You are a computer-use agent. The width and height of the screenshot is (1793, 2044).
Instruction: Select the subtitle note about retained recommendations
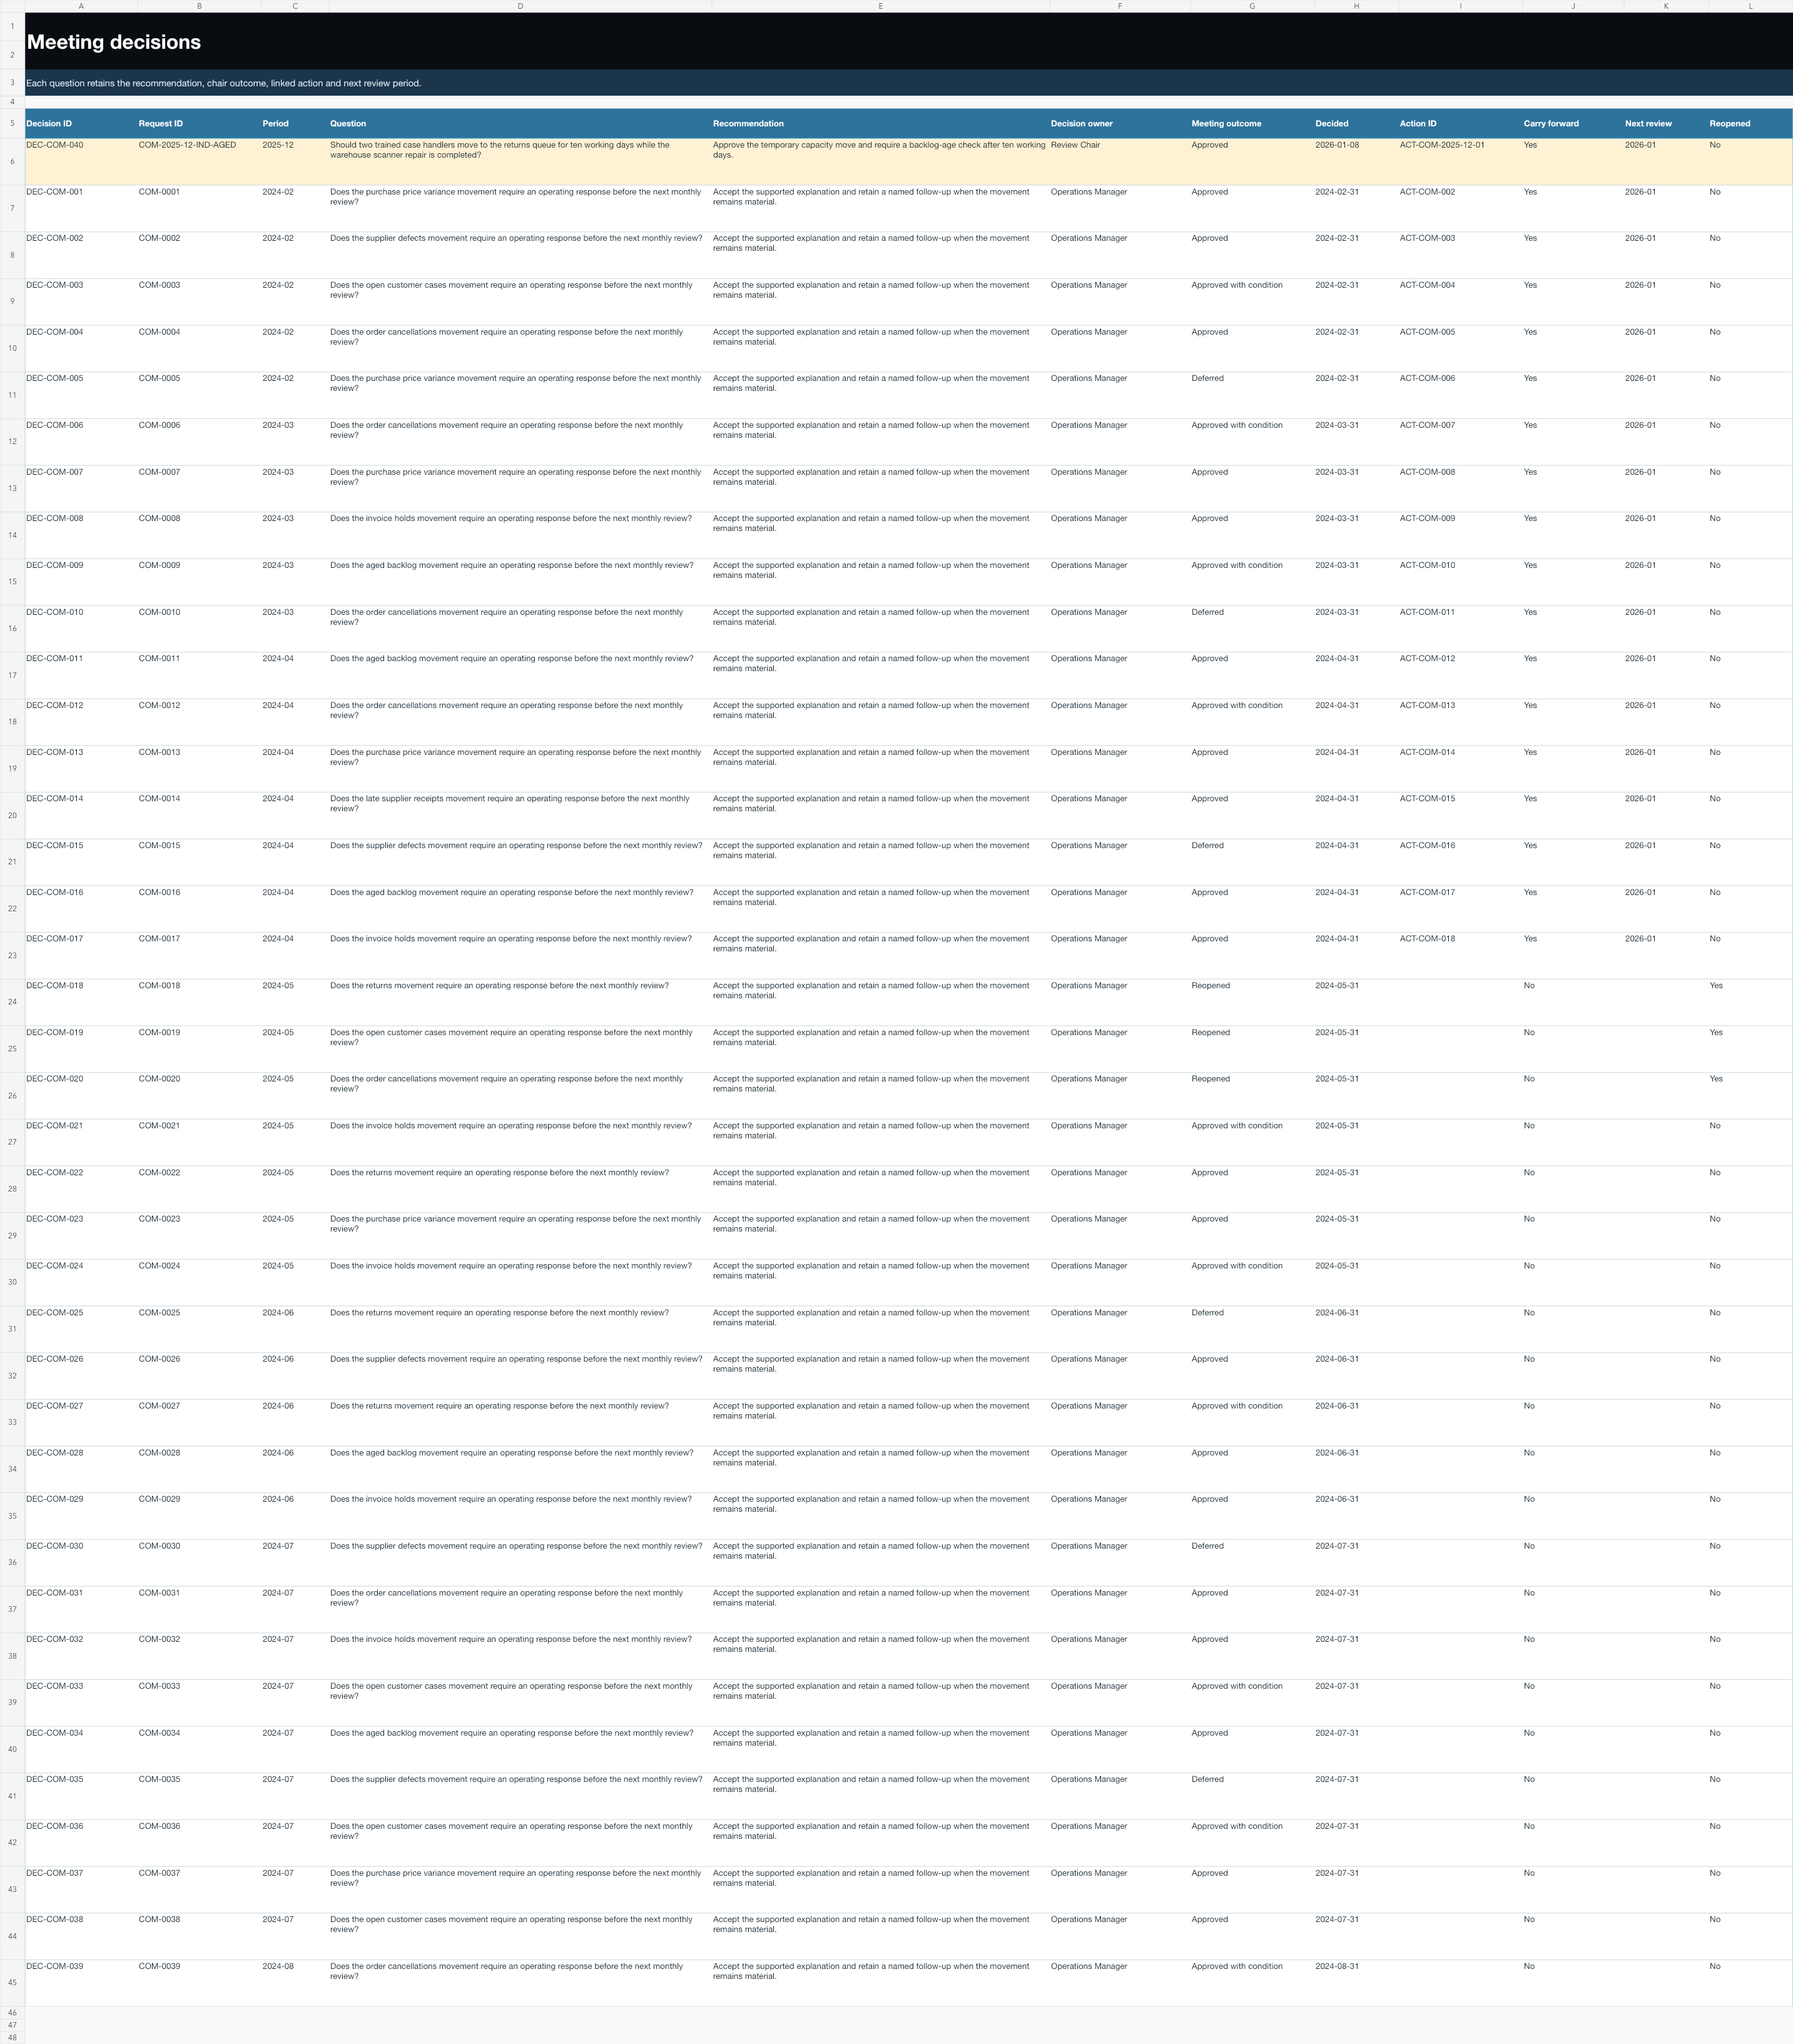(x=908, y=83)
